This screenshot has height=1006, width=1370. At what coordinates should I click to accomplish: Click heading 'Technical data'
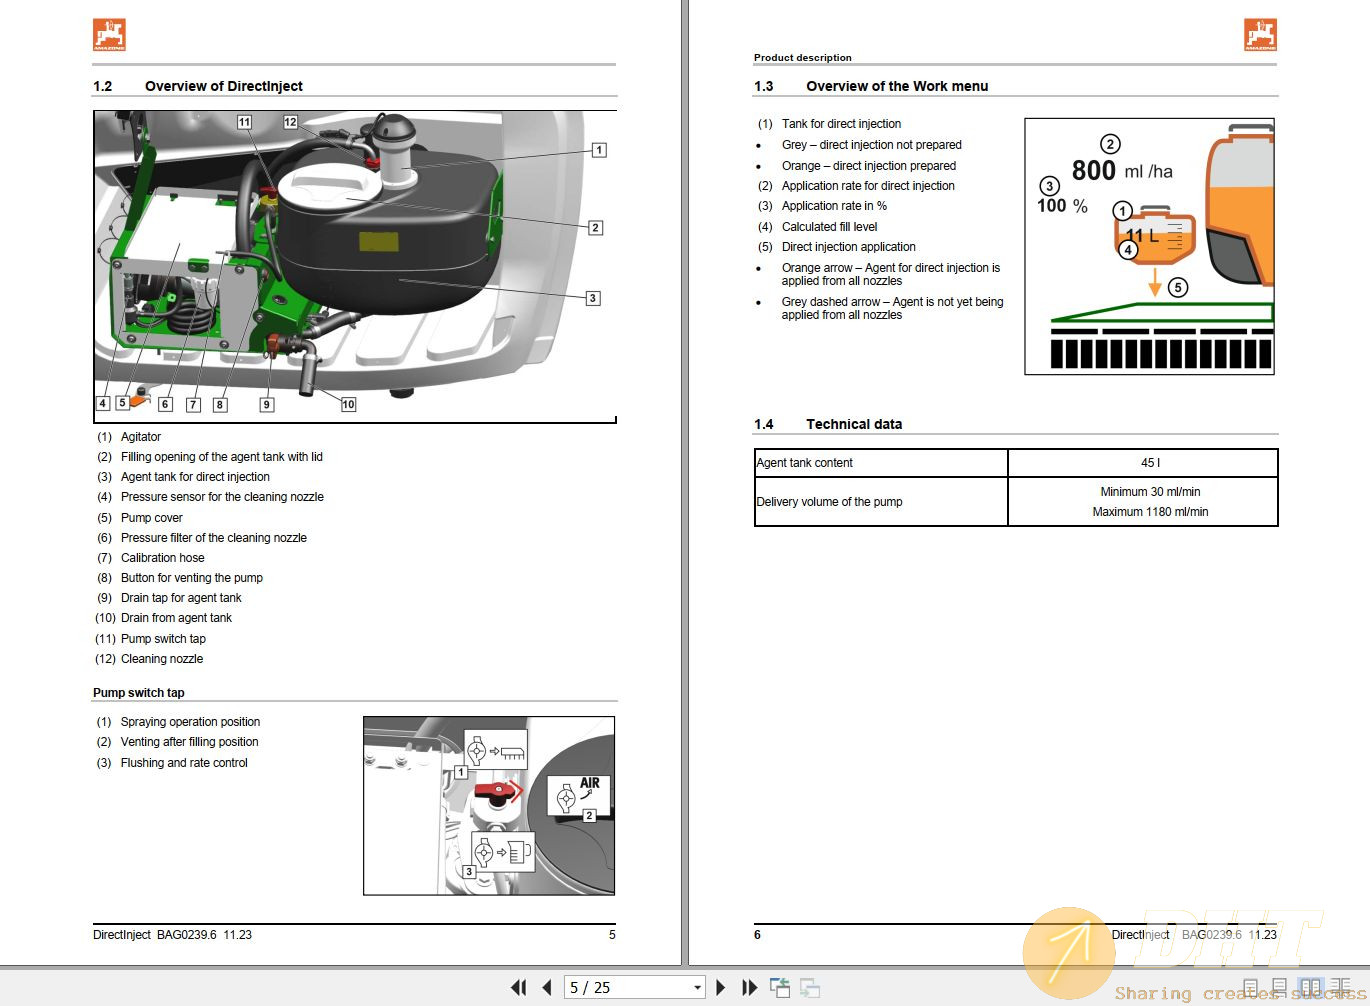[854, 424]
